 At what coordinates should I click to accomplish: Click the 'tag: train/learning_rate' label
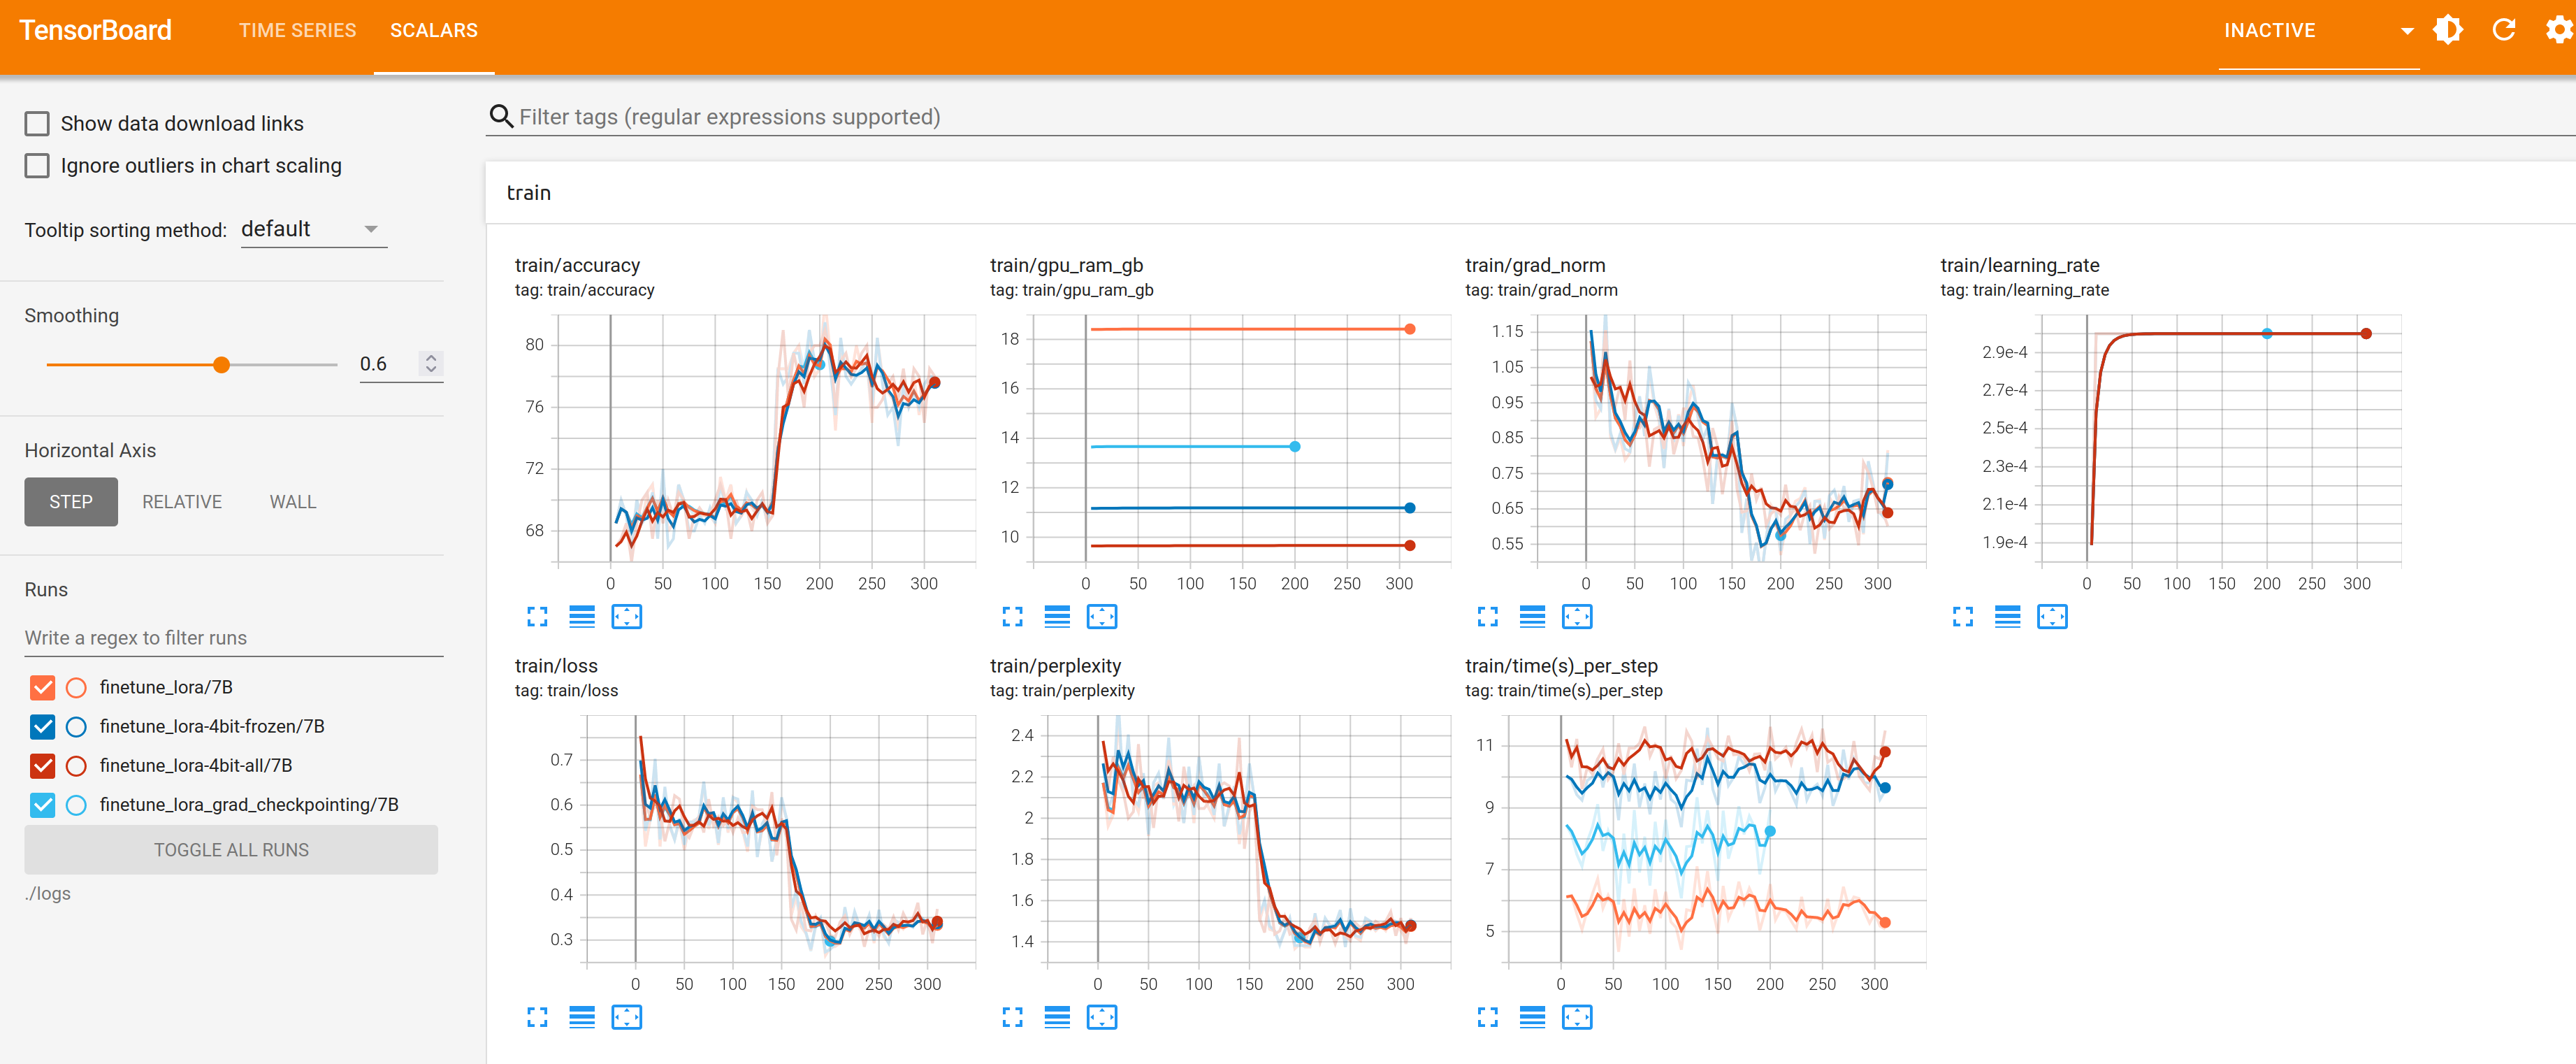pos(2024,290)
